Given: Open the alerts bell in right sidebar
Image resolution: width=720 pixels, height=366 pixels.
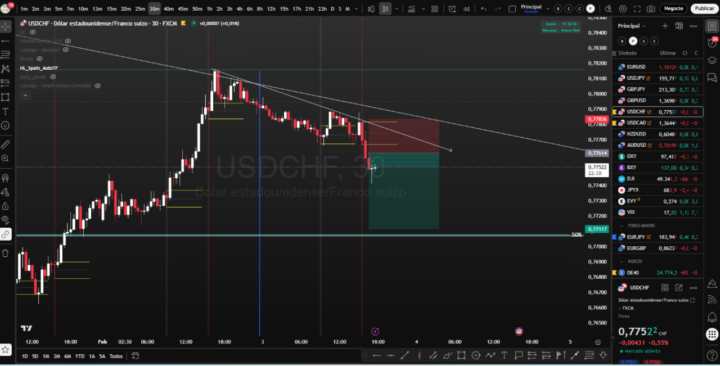Looking at the screenshot, I should point(712,316).
